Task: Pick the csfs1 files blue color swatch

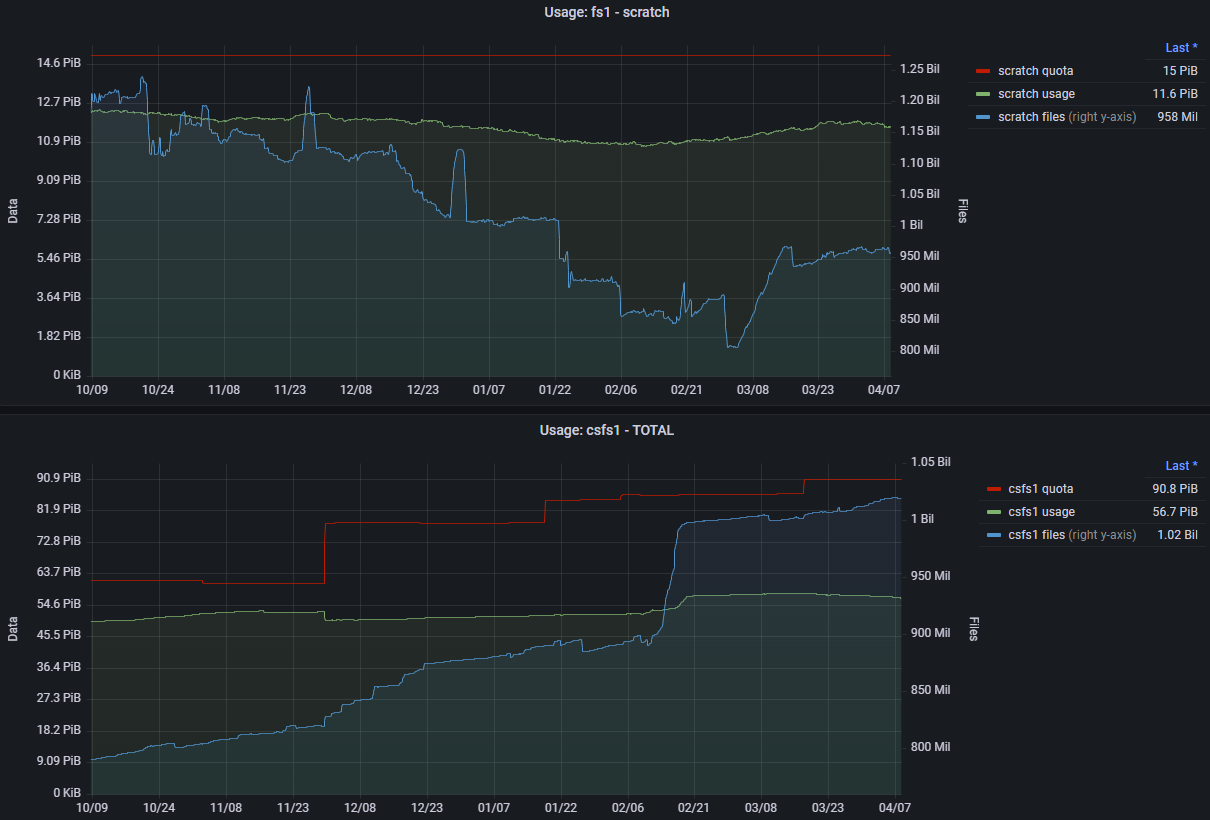Action: 993,535
